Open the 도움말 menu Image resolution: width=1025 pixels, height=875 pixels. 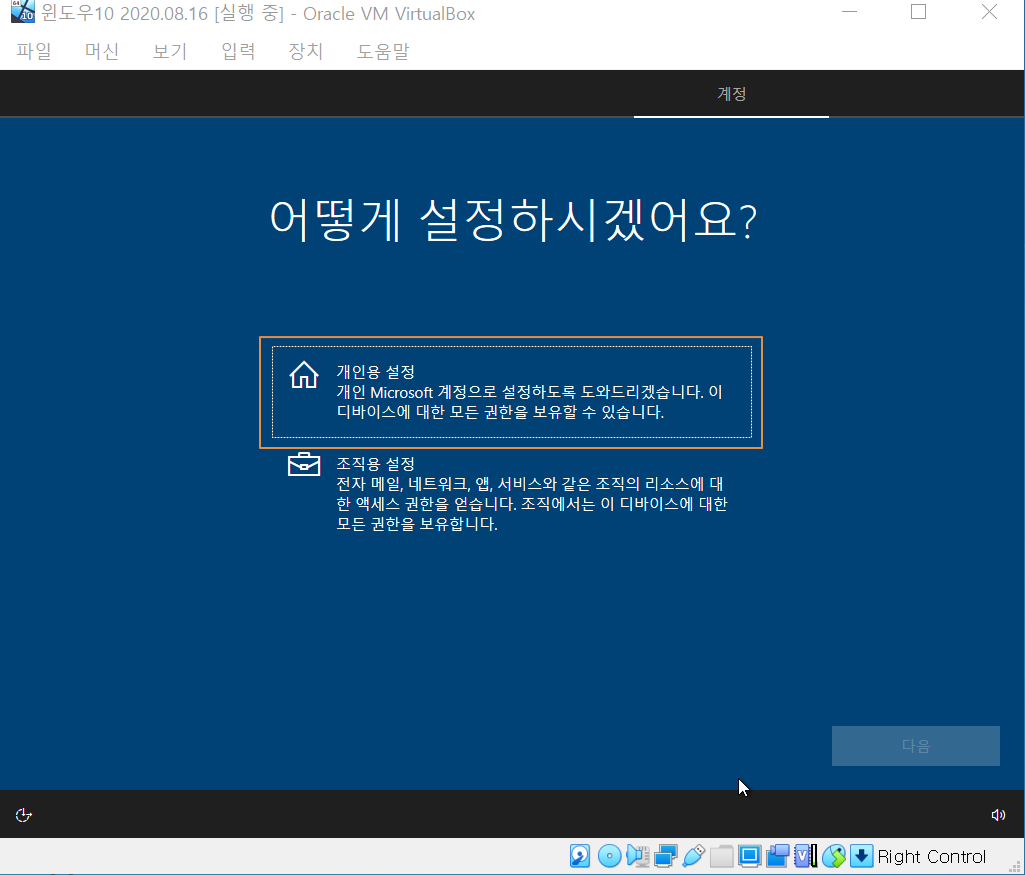[x=383, y=51]
